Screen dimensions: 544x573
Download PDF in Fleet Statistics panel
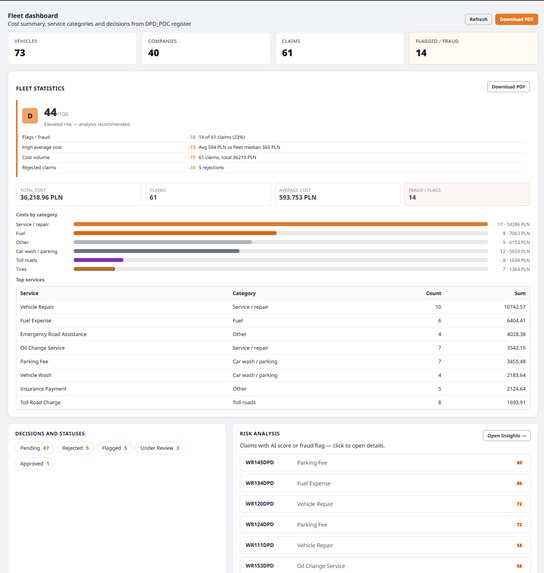pyautogui.click(x=508, y=87)
